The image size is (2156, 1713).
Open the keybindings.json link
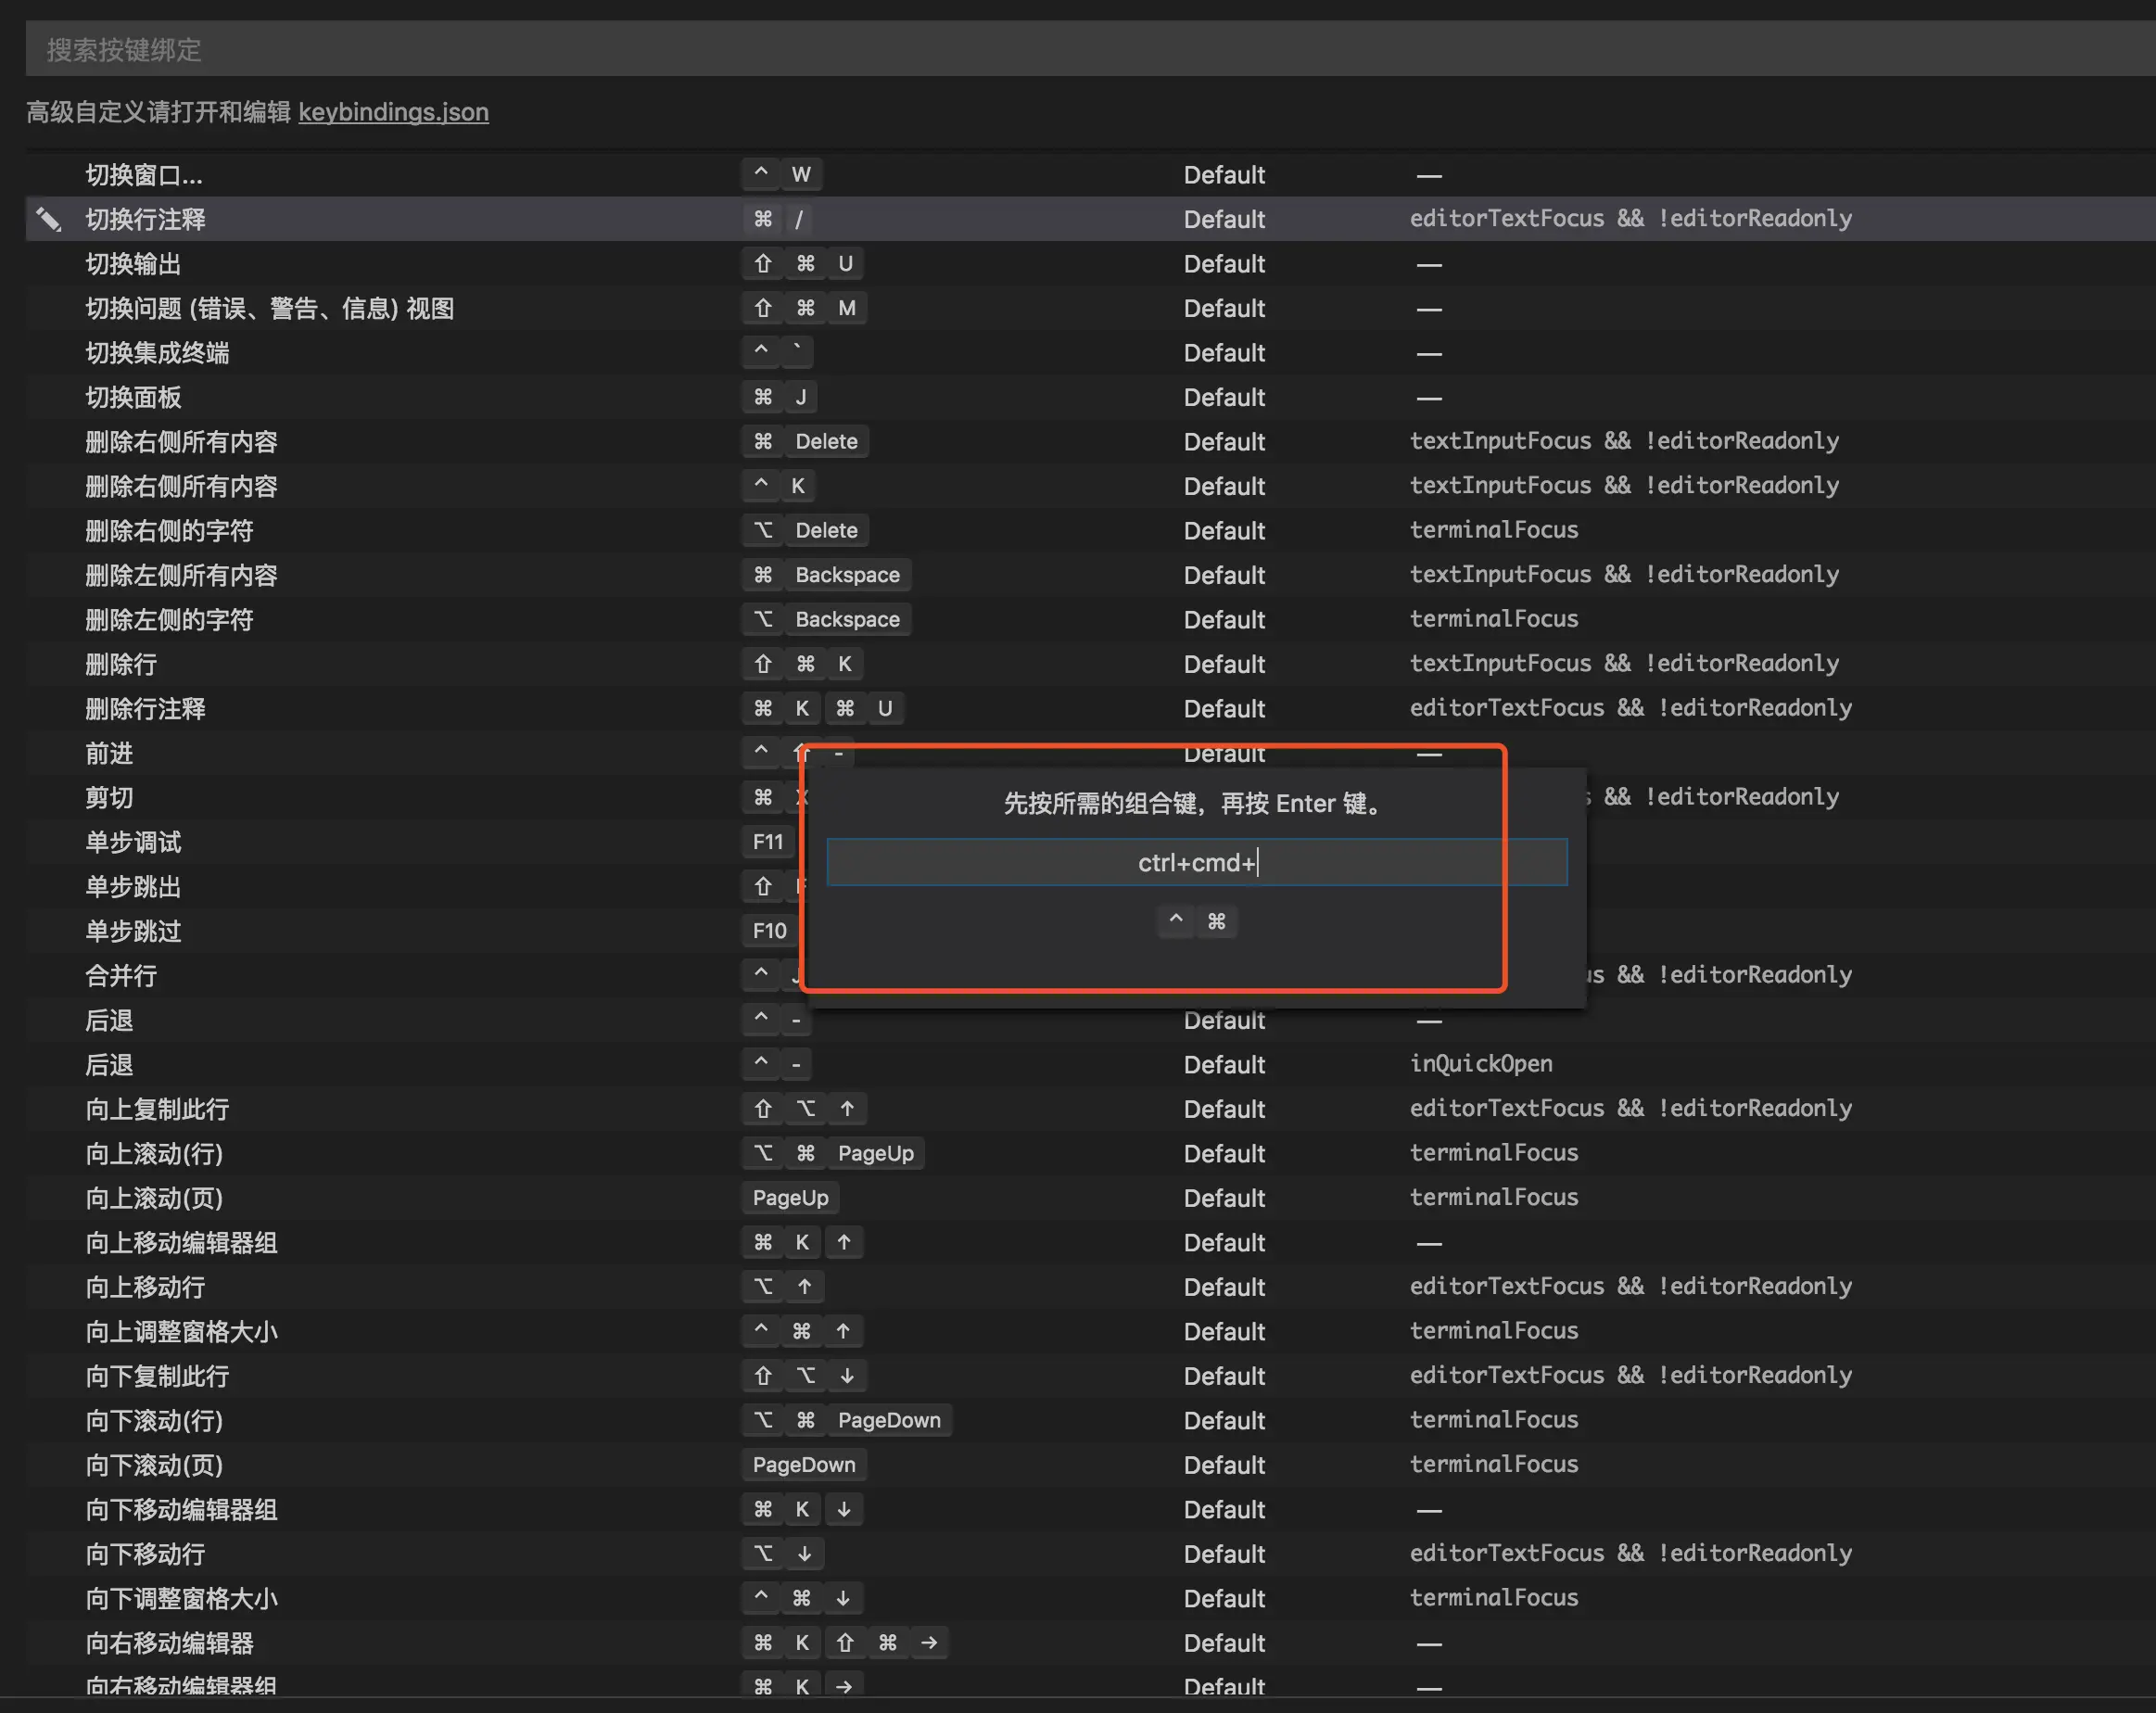click(x=393, y=112)
